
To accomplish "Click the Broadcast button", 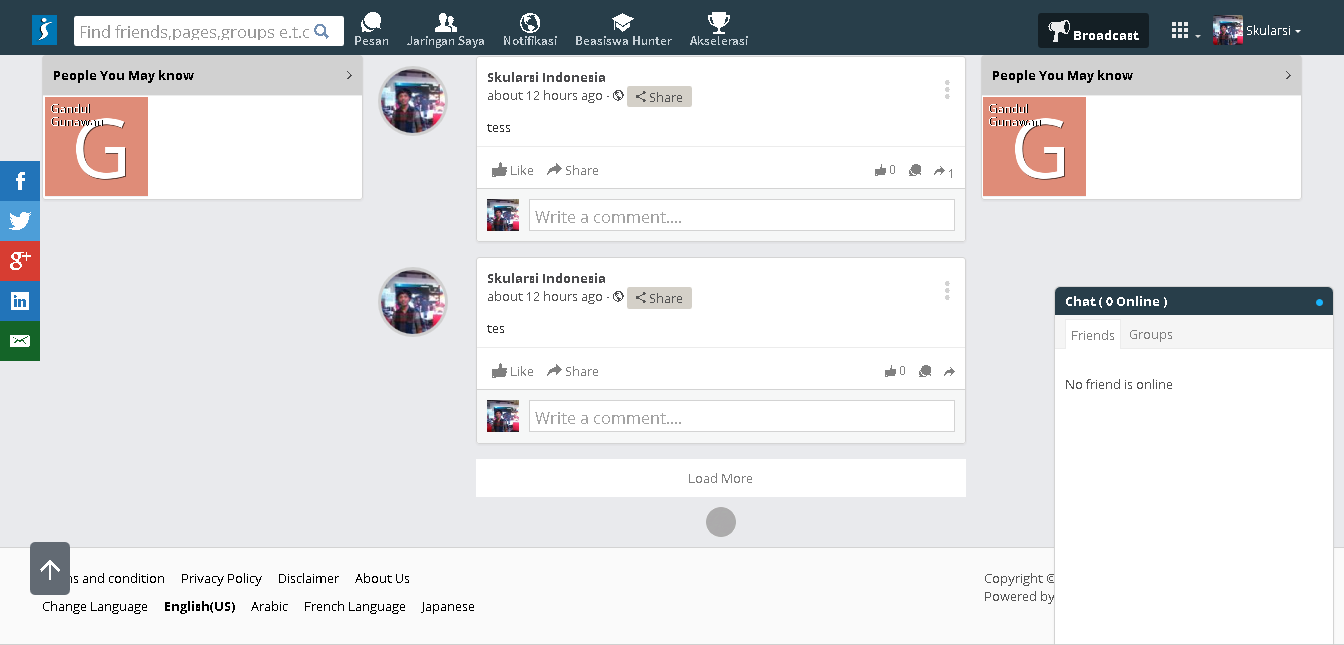I will coord(1093,32).
